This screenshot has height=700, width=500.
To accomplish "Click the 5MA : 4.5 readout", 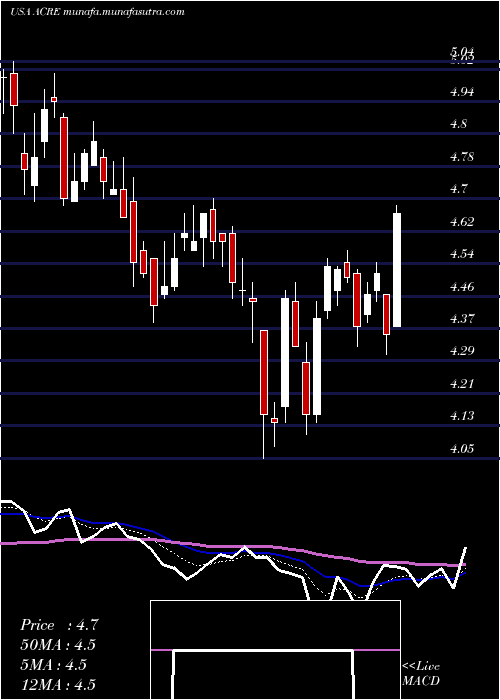I will tap(53, 665).
